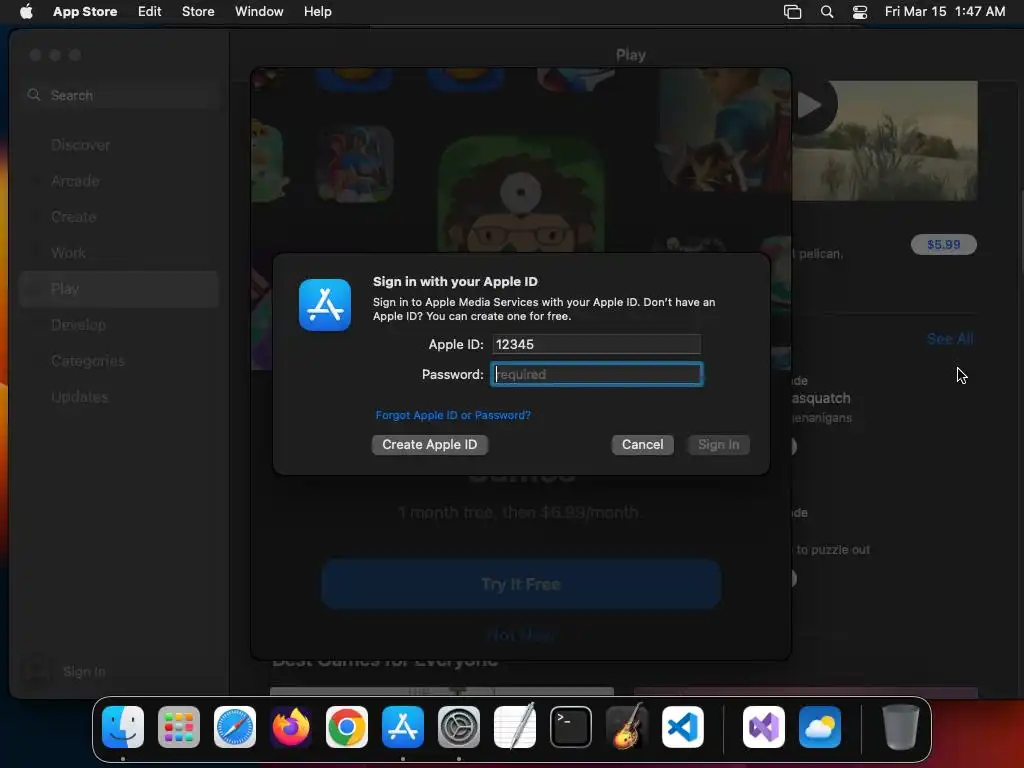
Task: Open the Weather app from Dock
Action: (820, 727)
